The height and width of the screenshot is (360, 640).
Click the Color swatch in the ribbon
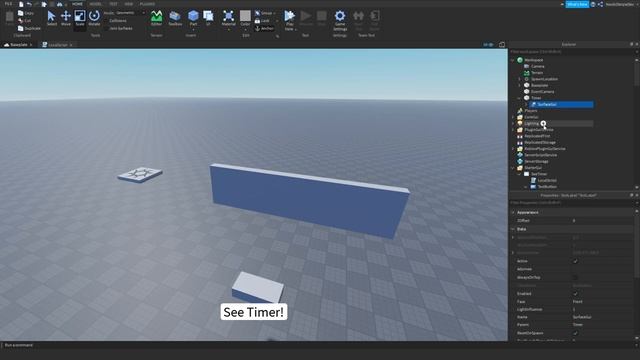click(x=245, y=18)
